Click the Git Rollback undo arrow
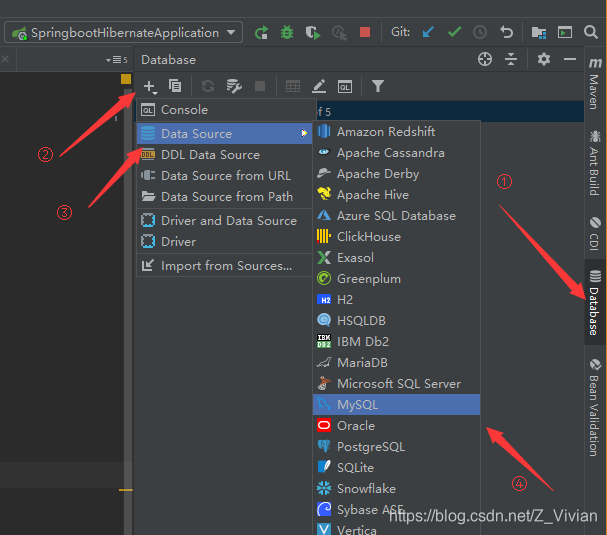This screenshot has width=607, height=535. pos(506,32)
